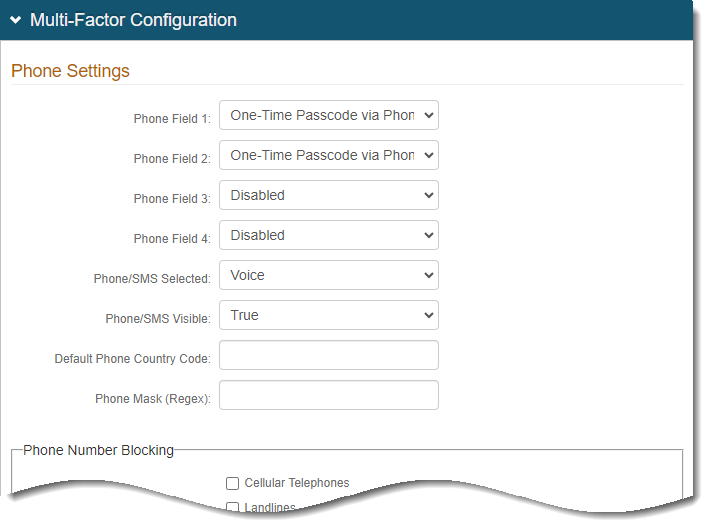708x528 pixels.
Task: Click the Cellular Telephones label text
Action: point(297,484)
